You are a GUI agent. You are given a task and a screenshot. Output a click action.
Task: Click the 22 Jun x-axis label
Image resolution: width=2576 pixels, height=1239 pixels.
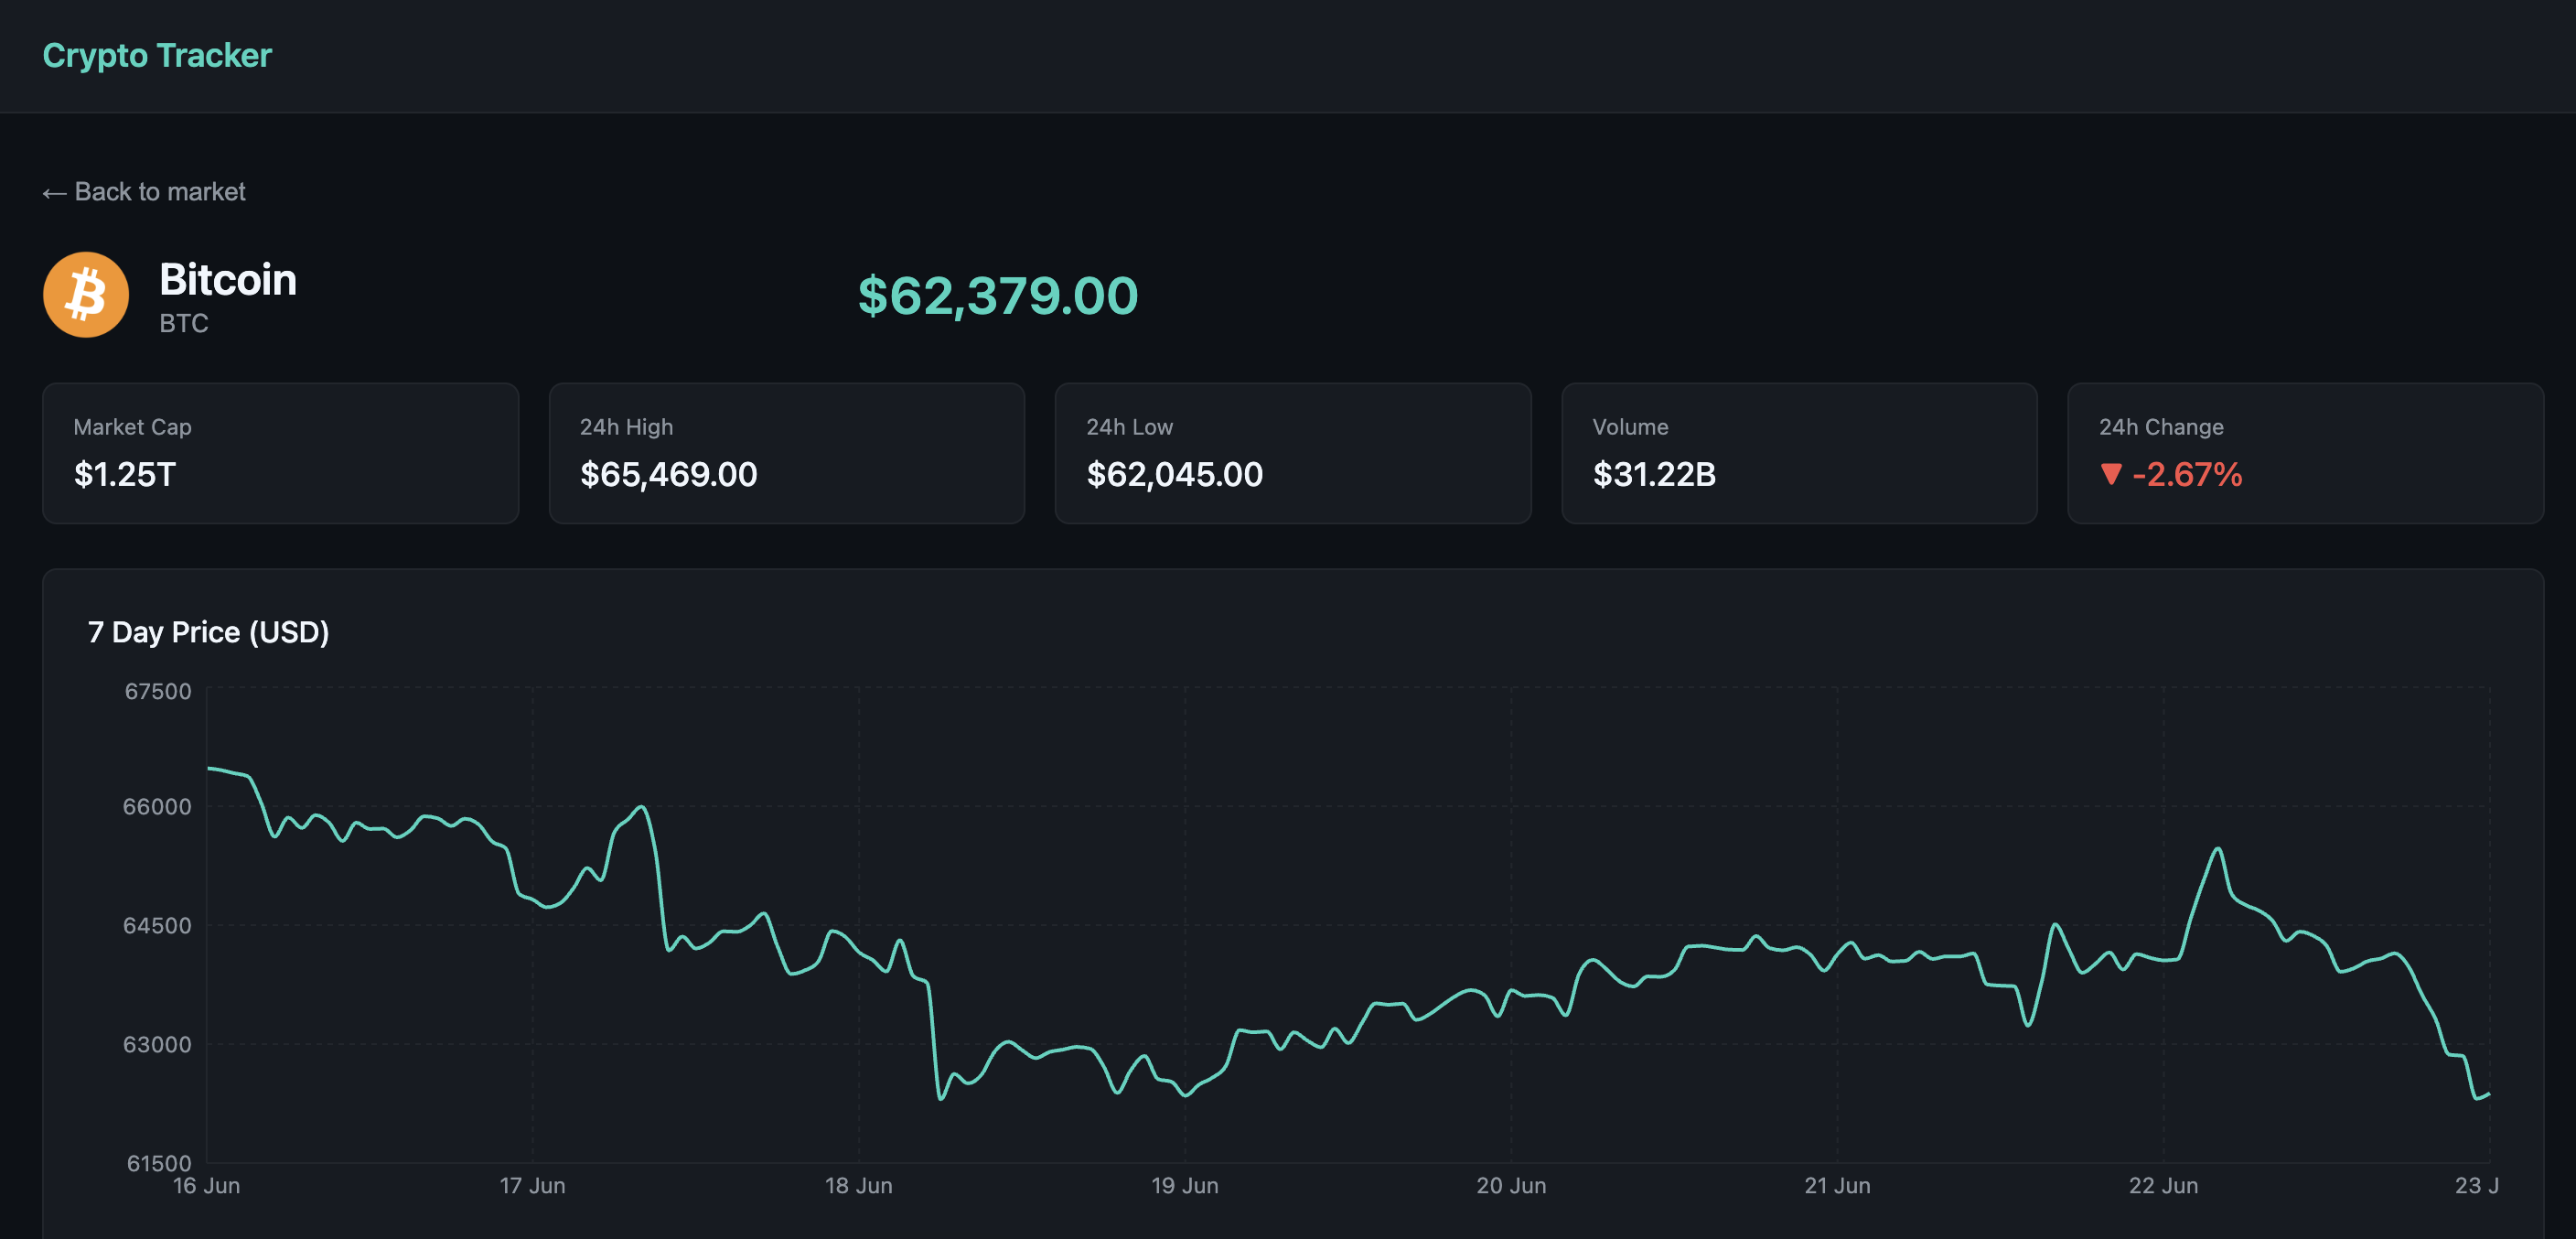click(x=2163, y=1185)
